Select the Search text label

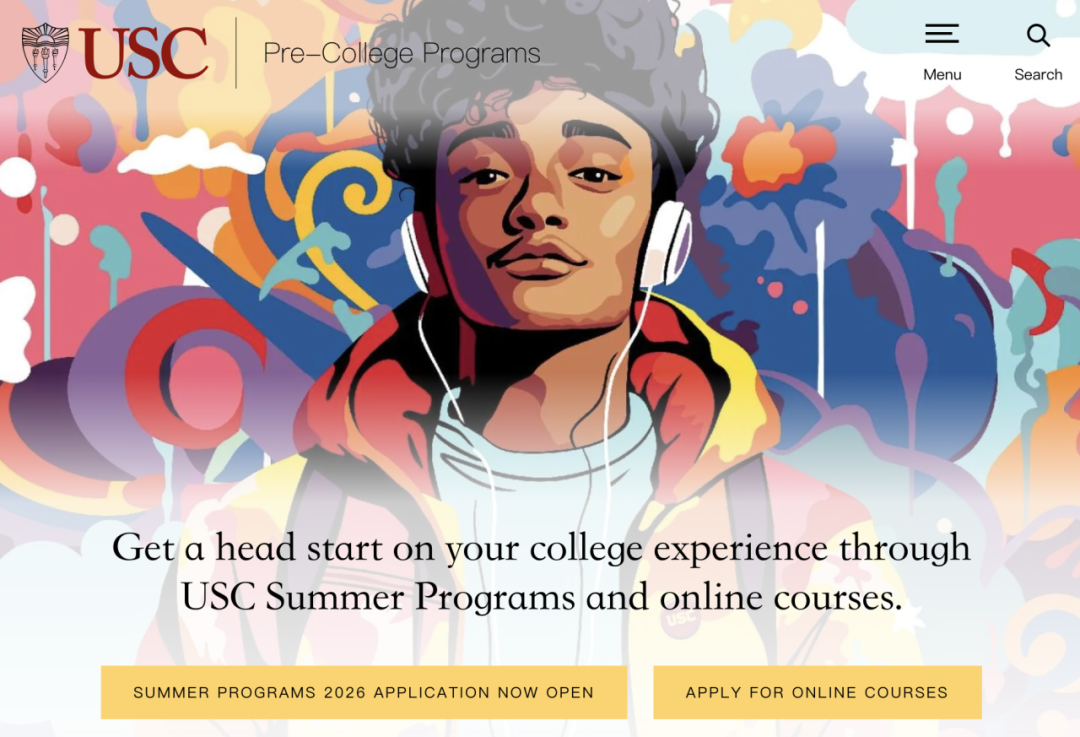(x=1038, y=75)
